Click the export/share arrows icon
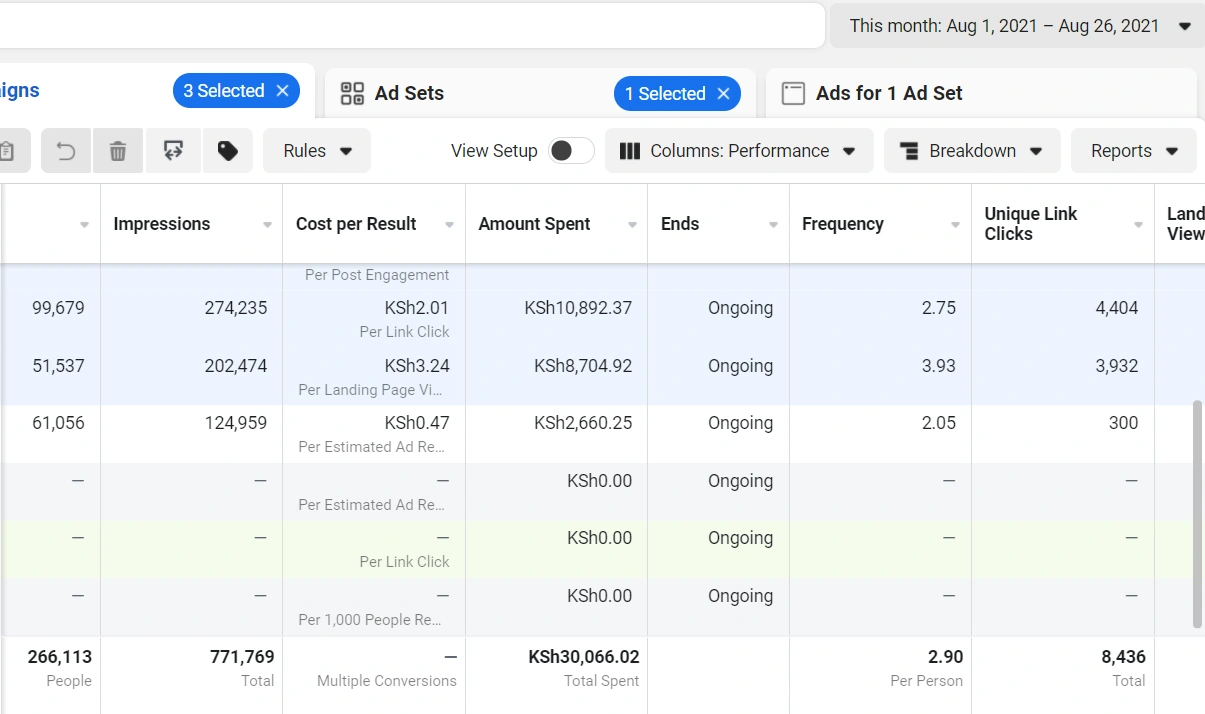The height and width of the screenshot is (714, 1205). [x=174, y=151]
